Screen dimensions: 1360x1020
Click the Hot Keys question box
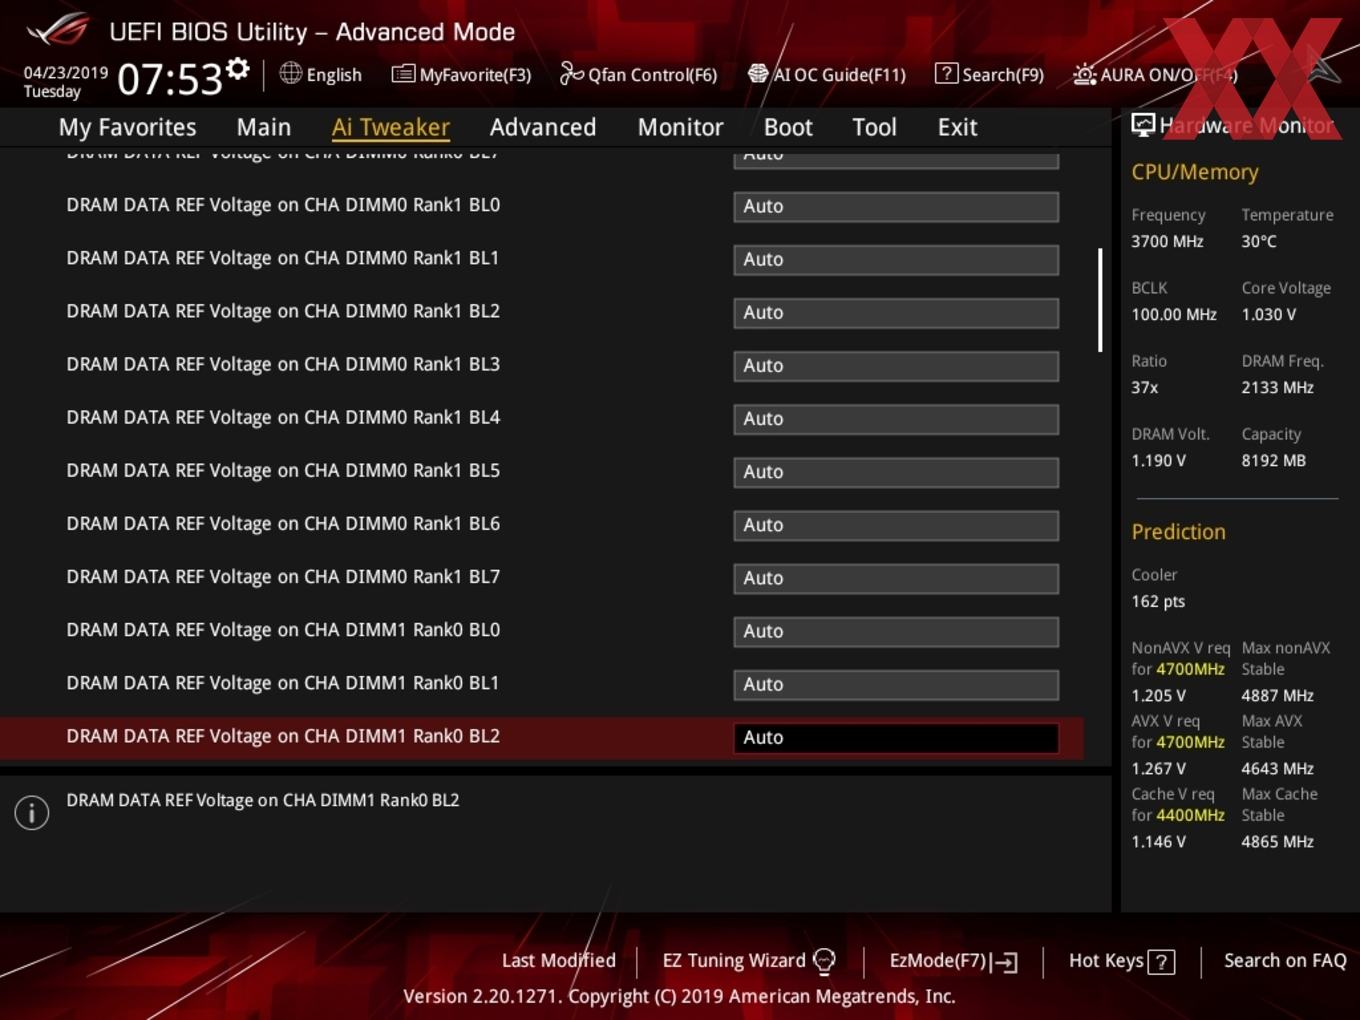[x=1161, y=962]
